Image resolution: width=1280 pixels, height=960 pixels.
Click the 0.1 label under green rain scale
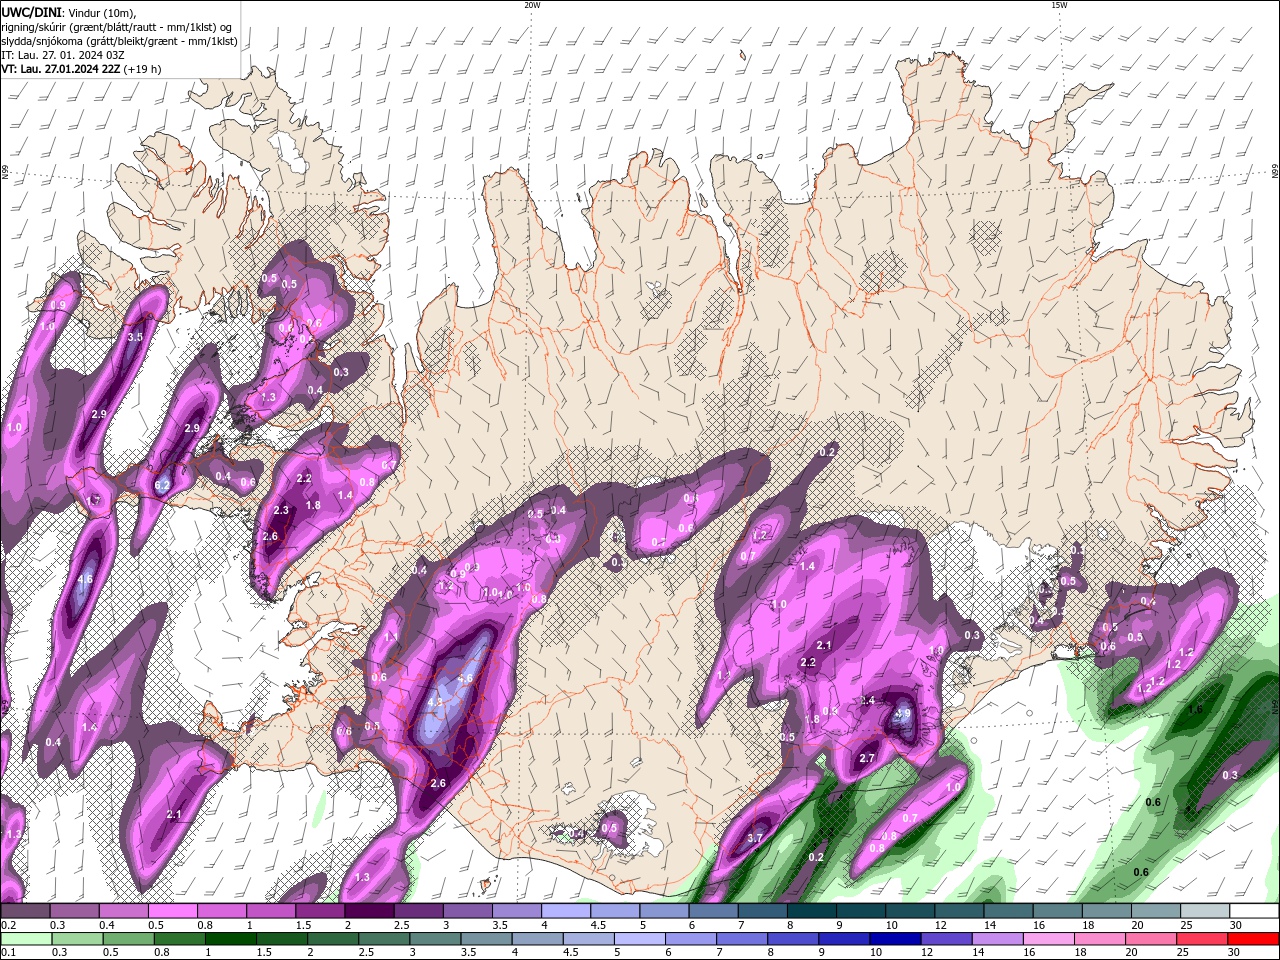coord(8,952)
